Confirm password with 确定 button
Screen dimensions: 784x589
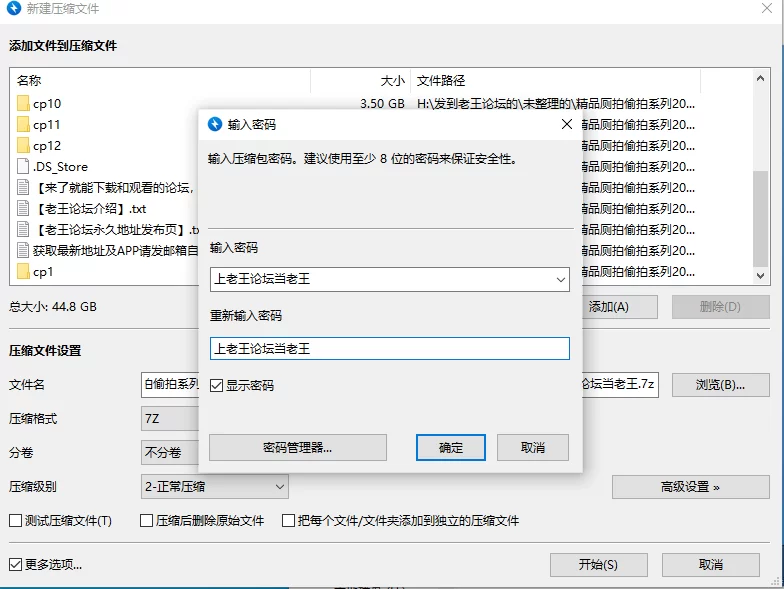click(450, 448)
